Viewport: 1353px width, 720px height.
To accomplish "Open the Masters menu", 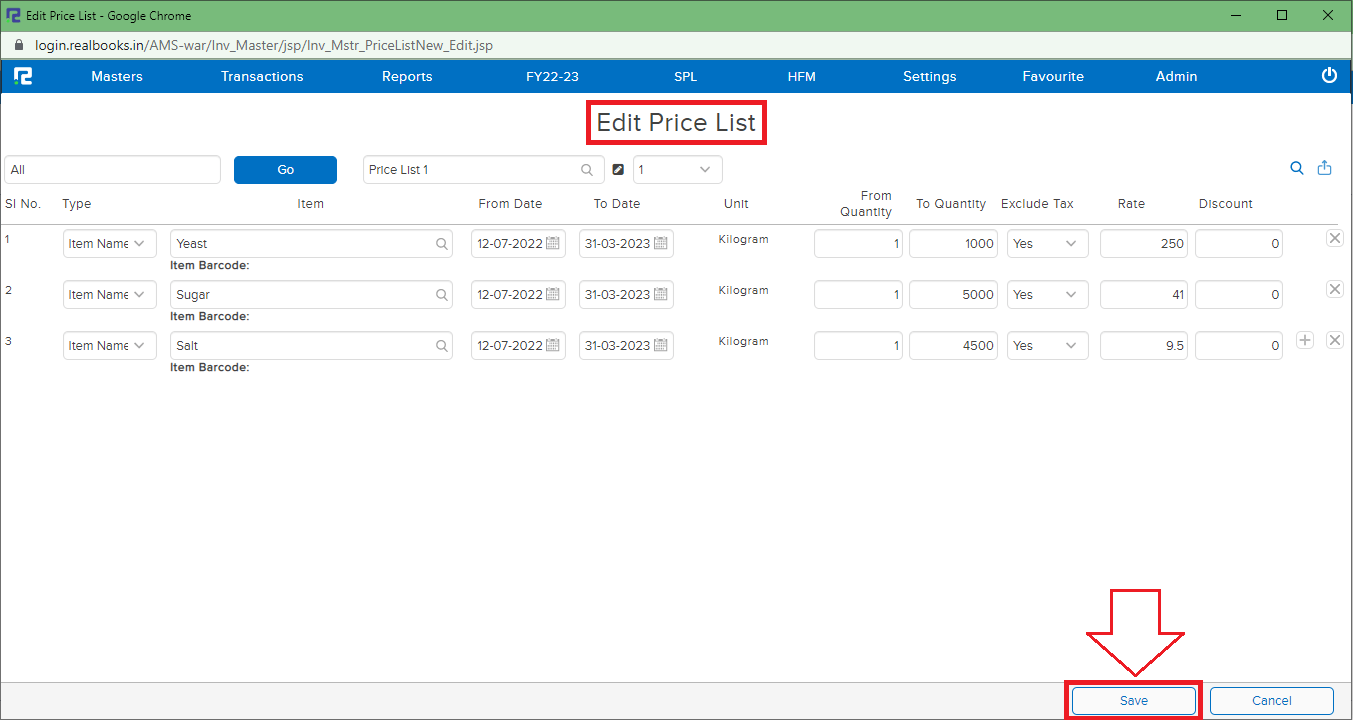I will 117,77.
